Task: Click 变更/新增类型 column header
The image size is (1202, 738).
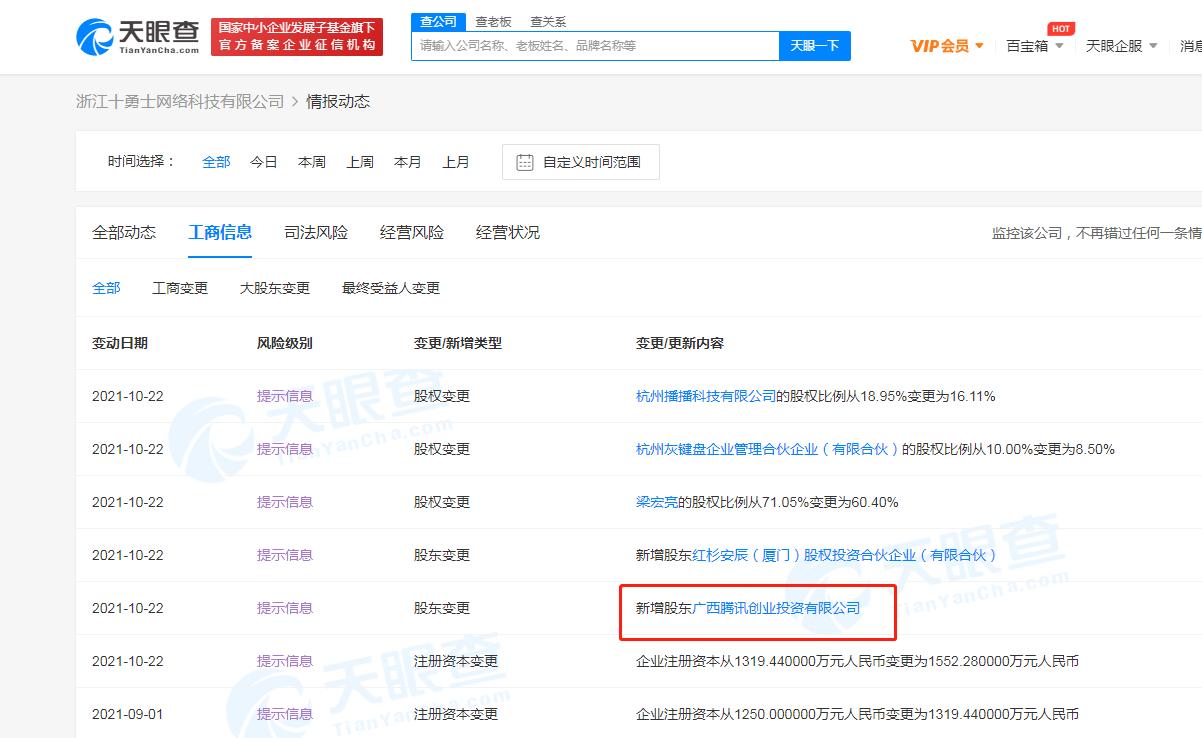Action: tap(458, 343)
